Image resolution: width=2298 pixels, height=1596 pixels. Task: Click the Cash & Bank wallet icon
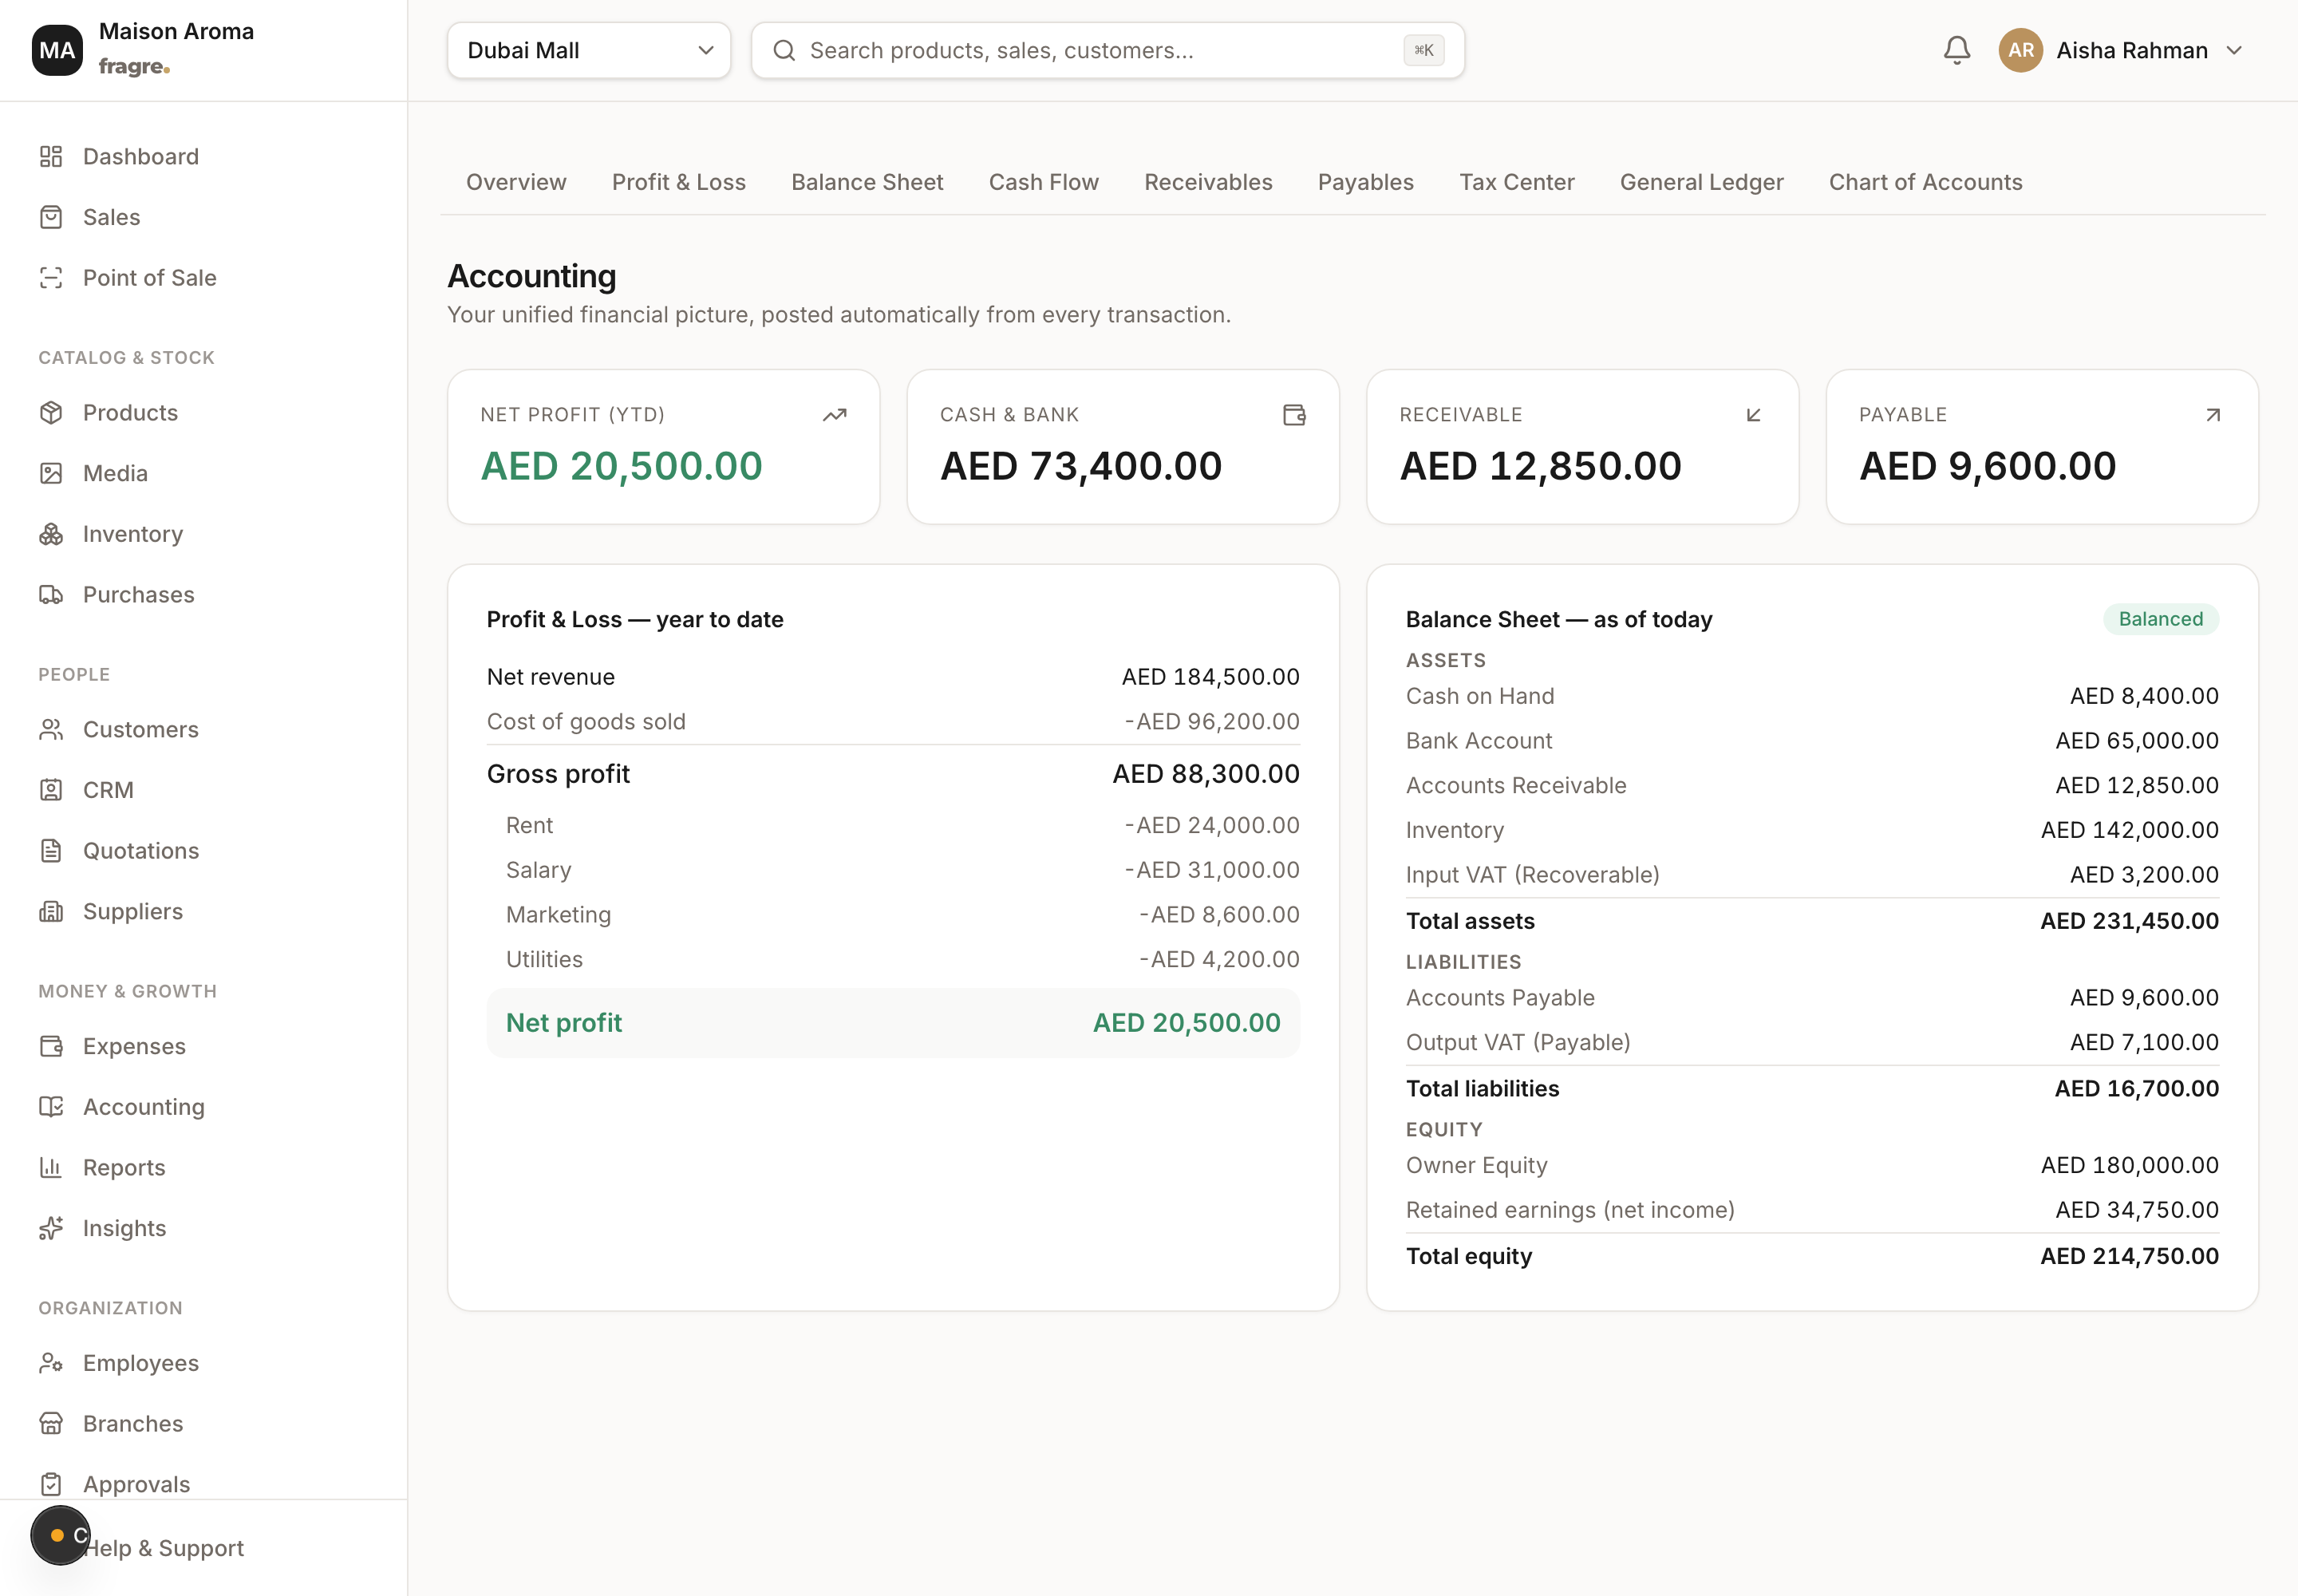(x=1295, y=415)
